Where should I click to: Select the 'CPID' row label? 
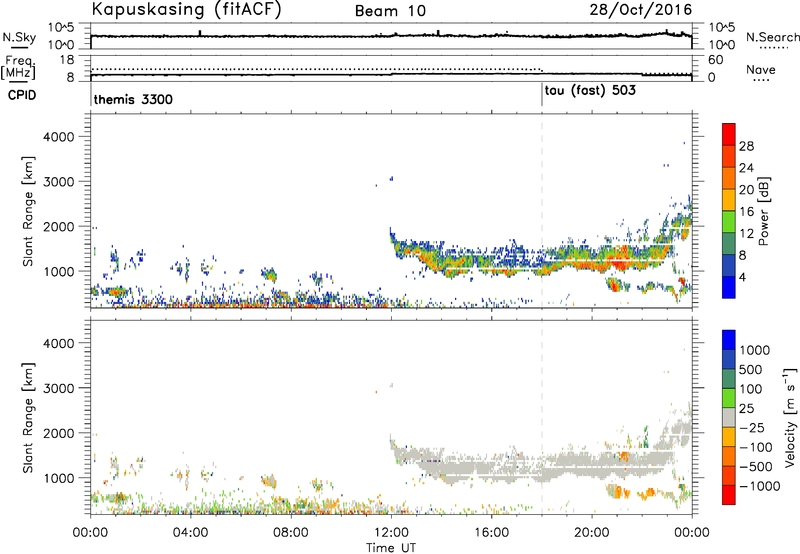22,95
